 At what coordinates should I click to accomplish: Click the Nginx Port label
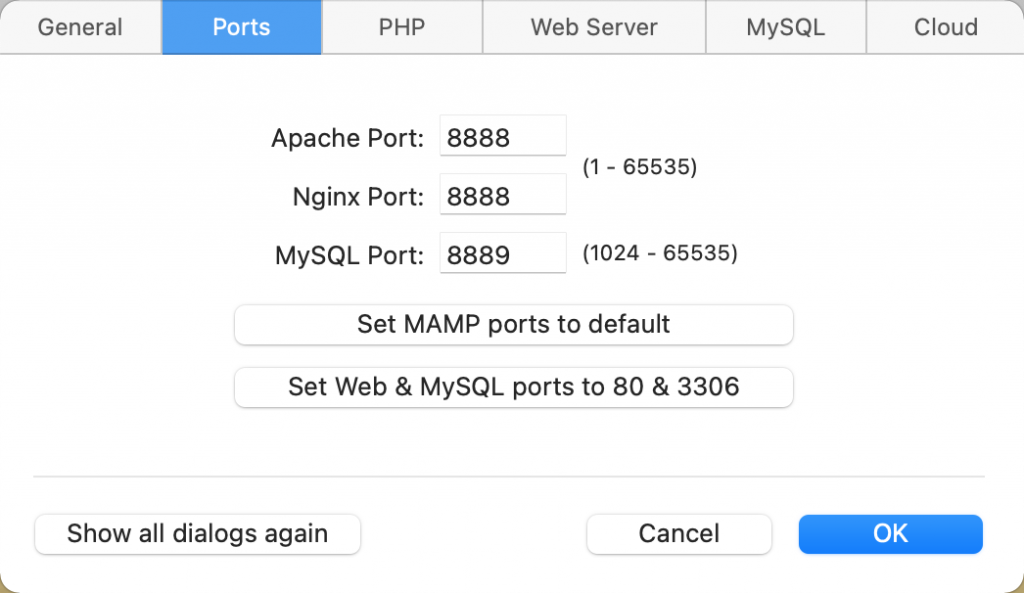[358, 197]
